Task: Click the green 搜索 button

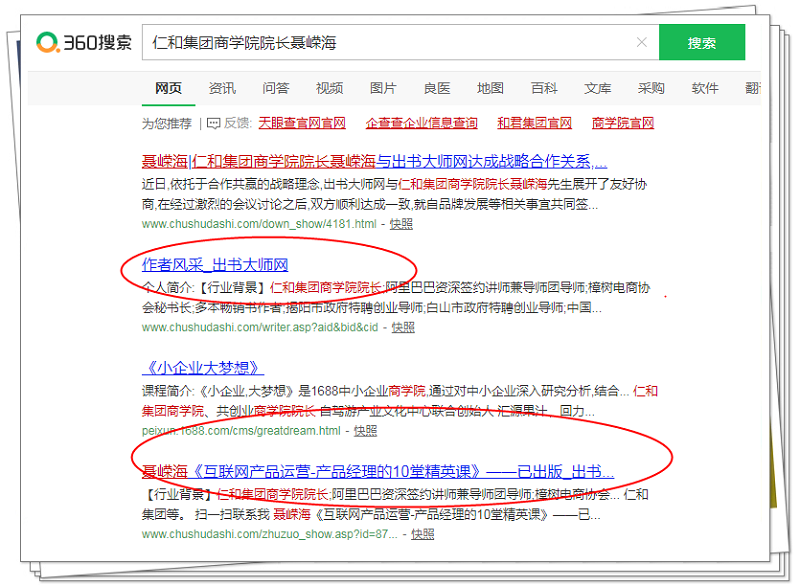Action: [701, 43]
